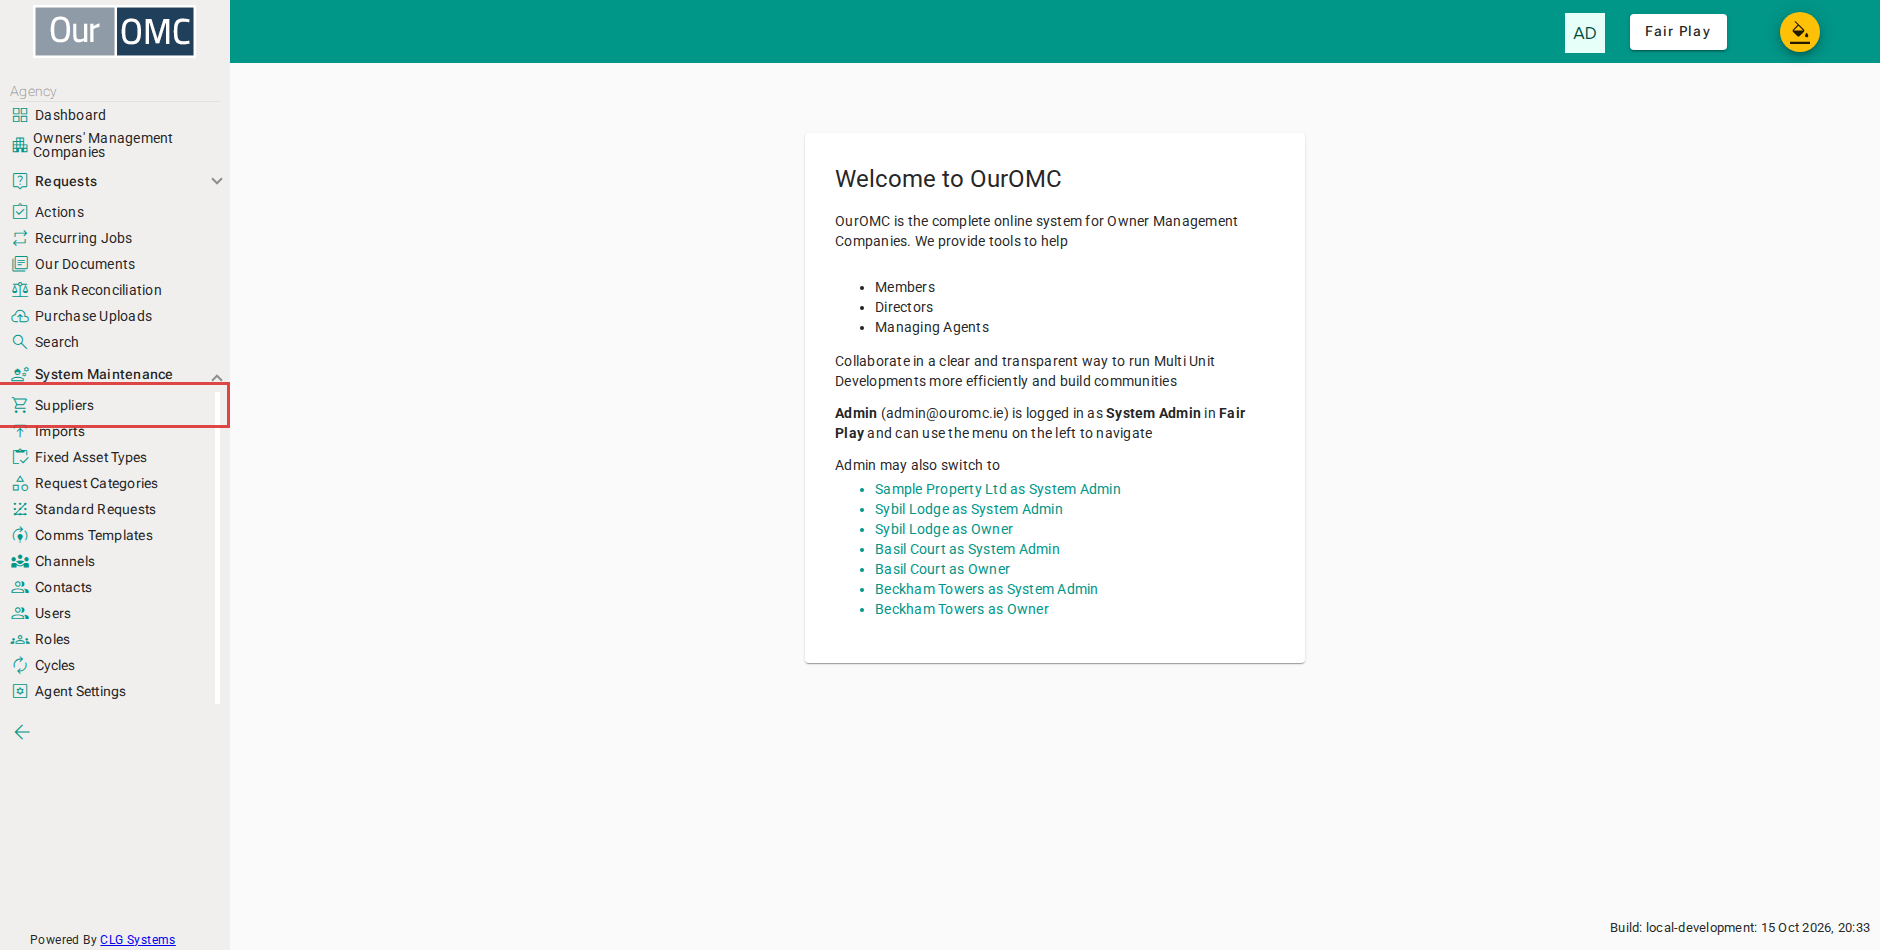Click the Cycles refresh icon

coord(20,665)
